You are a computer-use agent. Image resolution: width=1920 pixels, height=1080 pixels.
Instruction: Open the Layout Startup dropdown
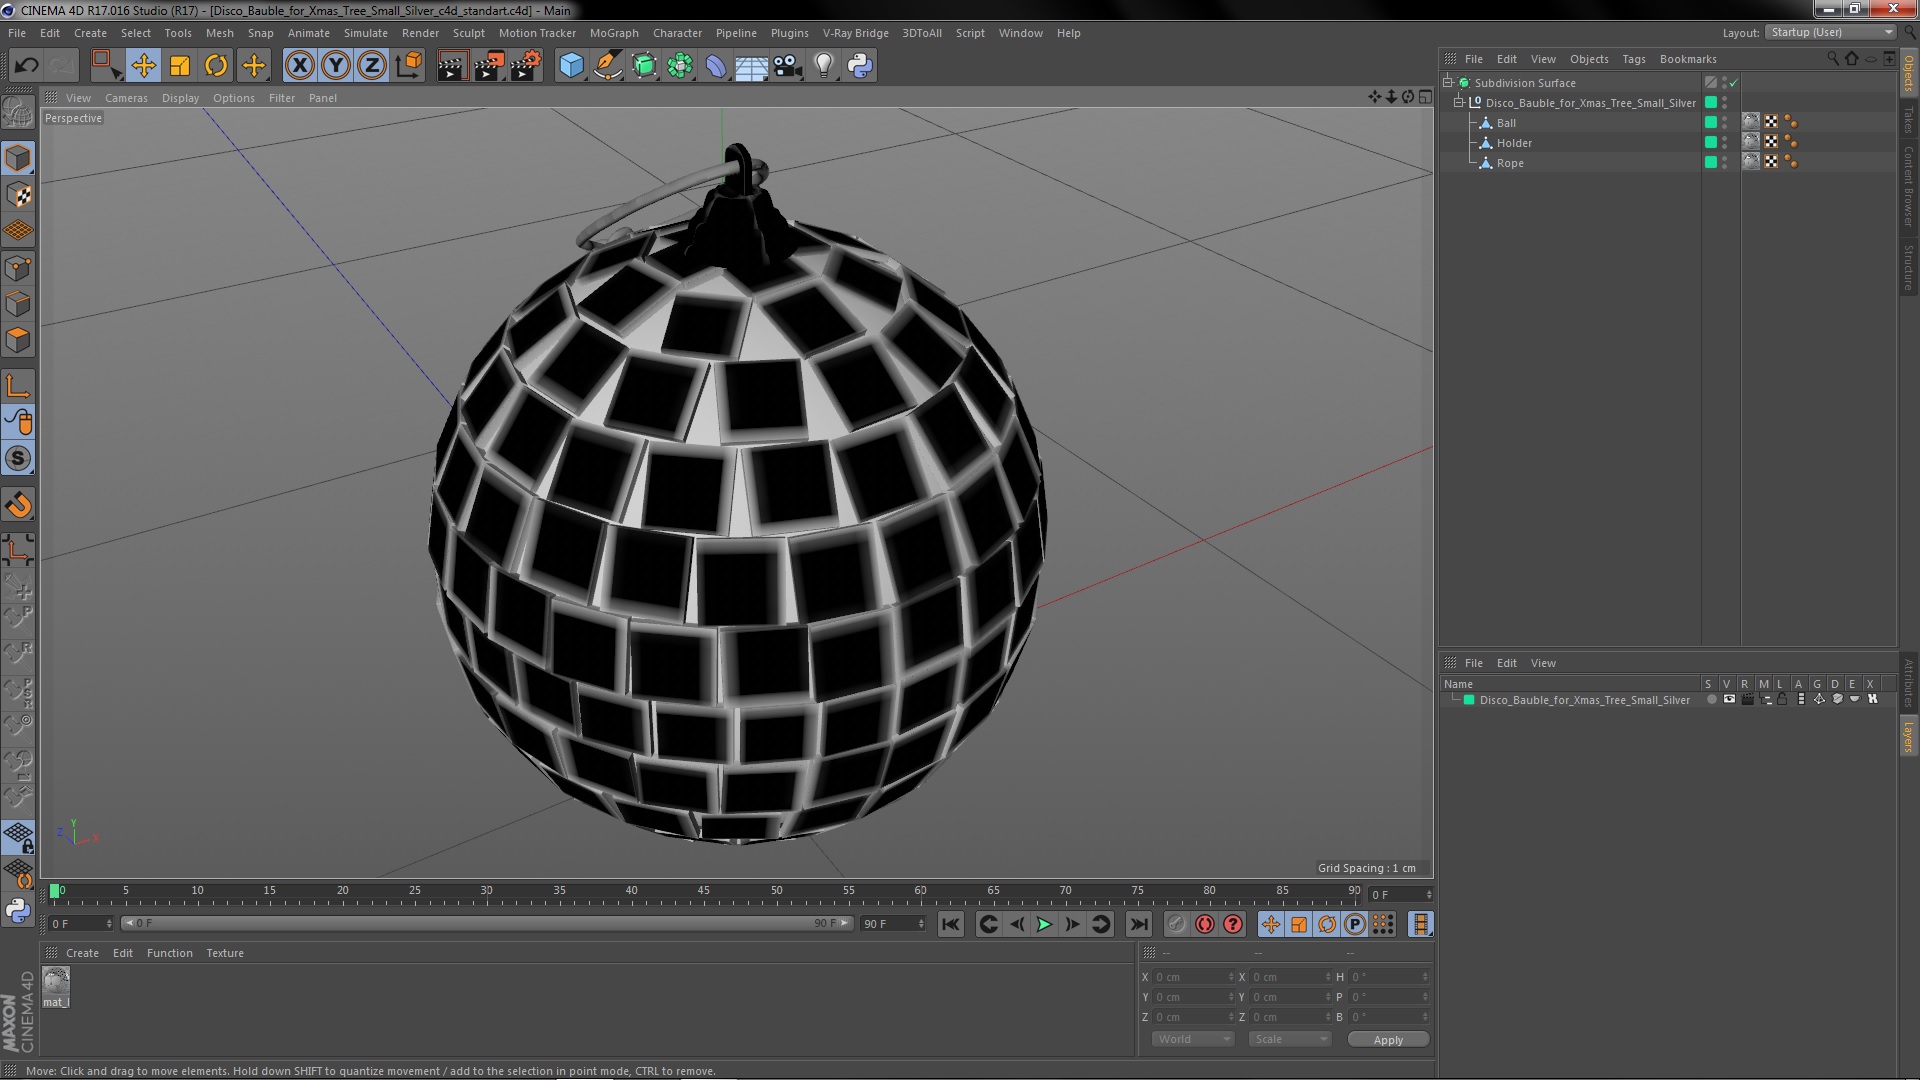(1830, 32)
